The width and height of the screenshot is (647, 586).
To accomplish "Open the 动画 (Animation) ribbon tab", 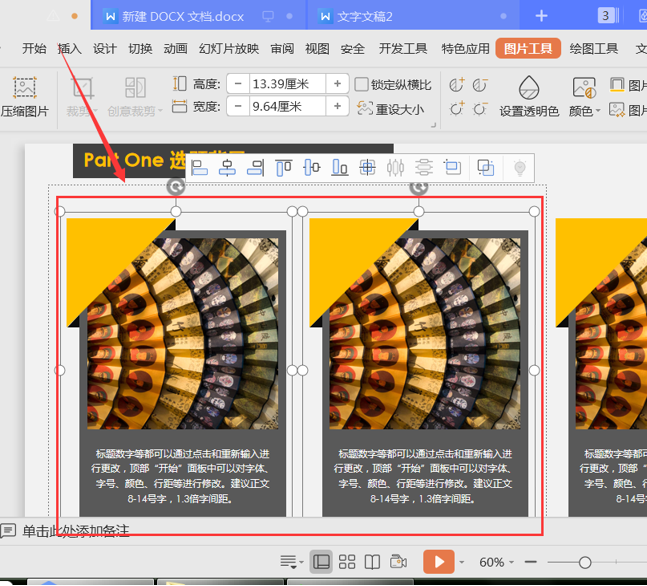I will 175,48.
